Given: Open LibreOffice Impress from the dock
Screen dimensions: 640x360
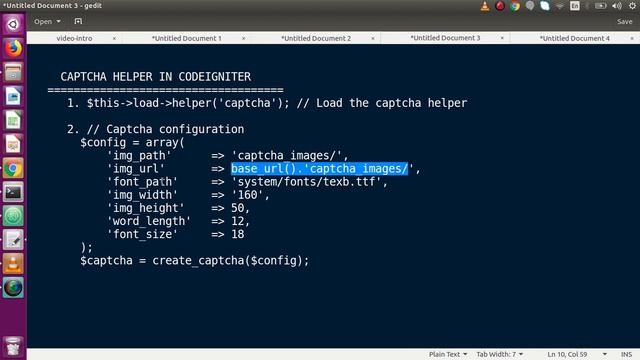Looking at the screenshot, I should 13,144.
